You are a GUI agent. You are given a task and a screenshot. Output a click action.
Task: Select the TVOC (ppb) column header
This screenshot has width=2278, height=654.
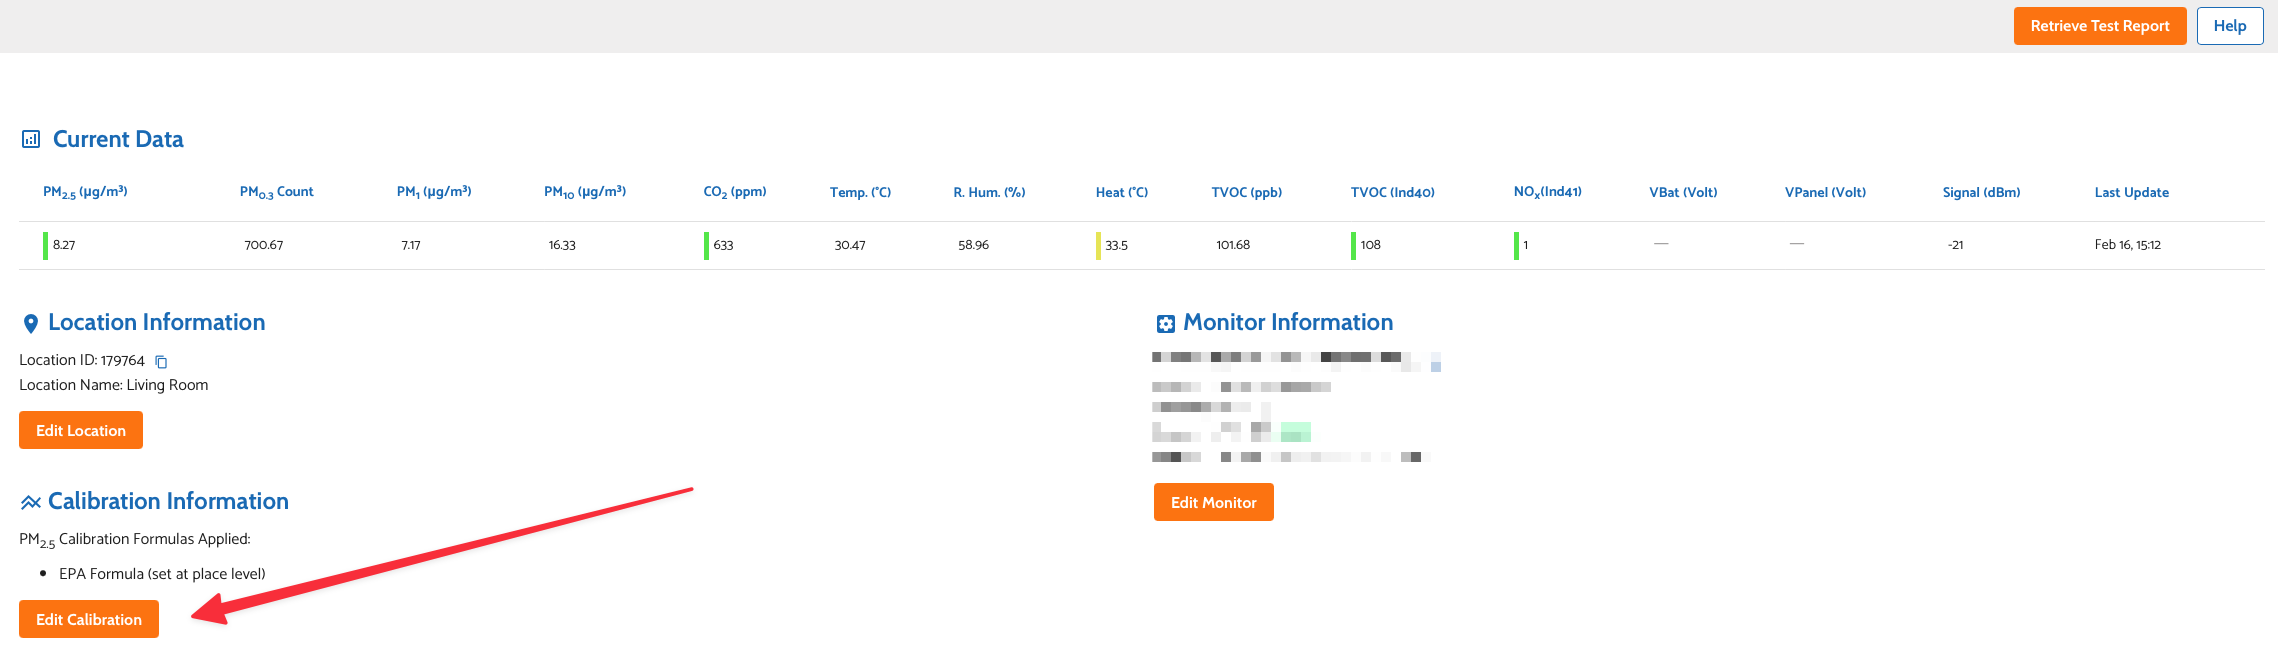[x=1246, y=192]
